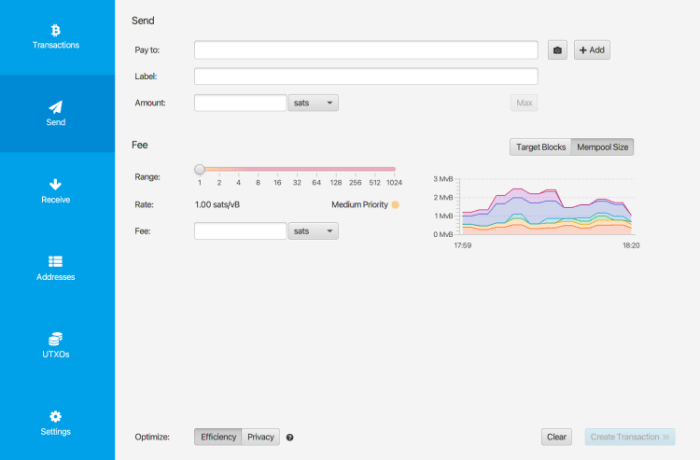Click the 16 mark on Range slider
This screenshot has width=700, height=460.
tap(277, 183)
